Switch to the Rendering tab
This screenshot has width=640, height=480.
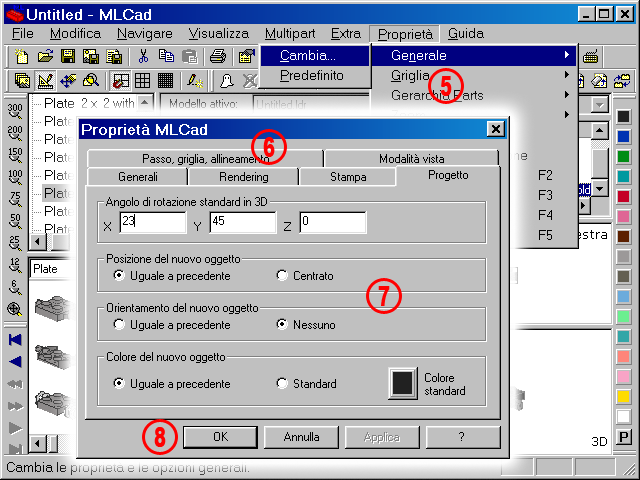click(244, 177)
